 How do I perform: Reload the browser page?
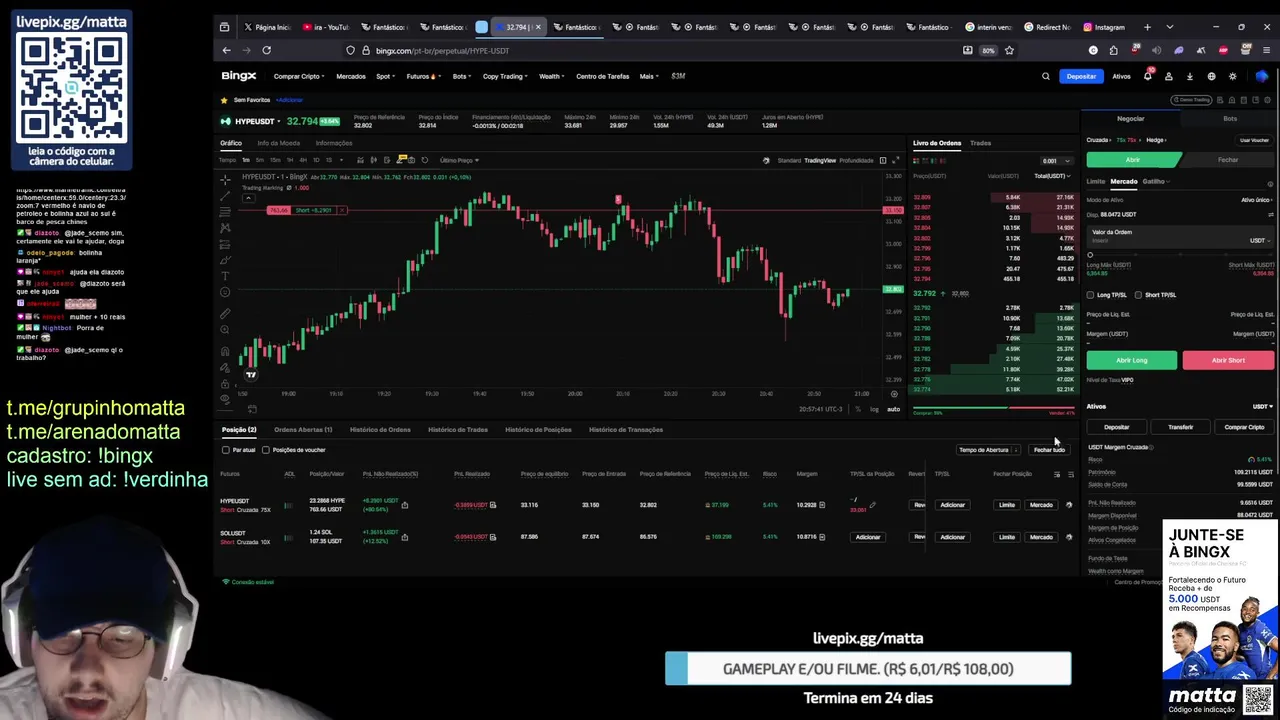(x=266, y=50)
